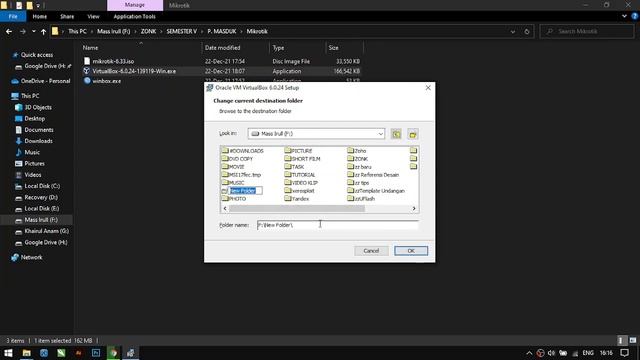Select the MOVIE folder in dialog

233,167
